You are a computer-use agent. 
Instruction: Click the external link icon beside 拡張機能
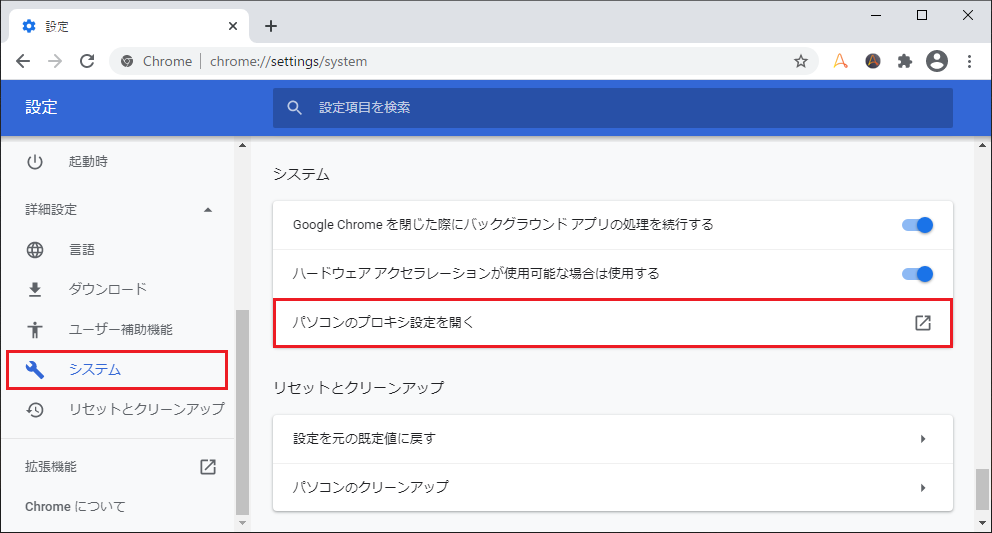pyautogui.click(x=208, y=467)
